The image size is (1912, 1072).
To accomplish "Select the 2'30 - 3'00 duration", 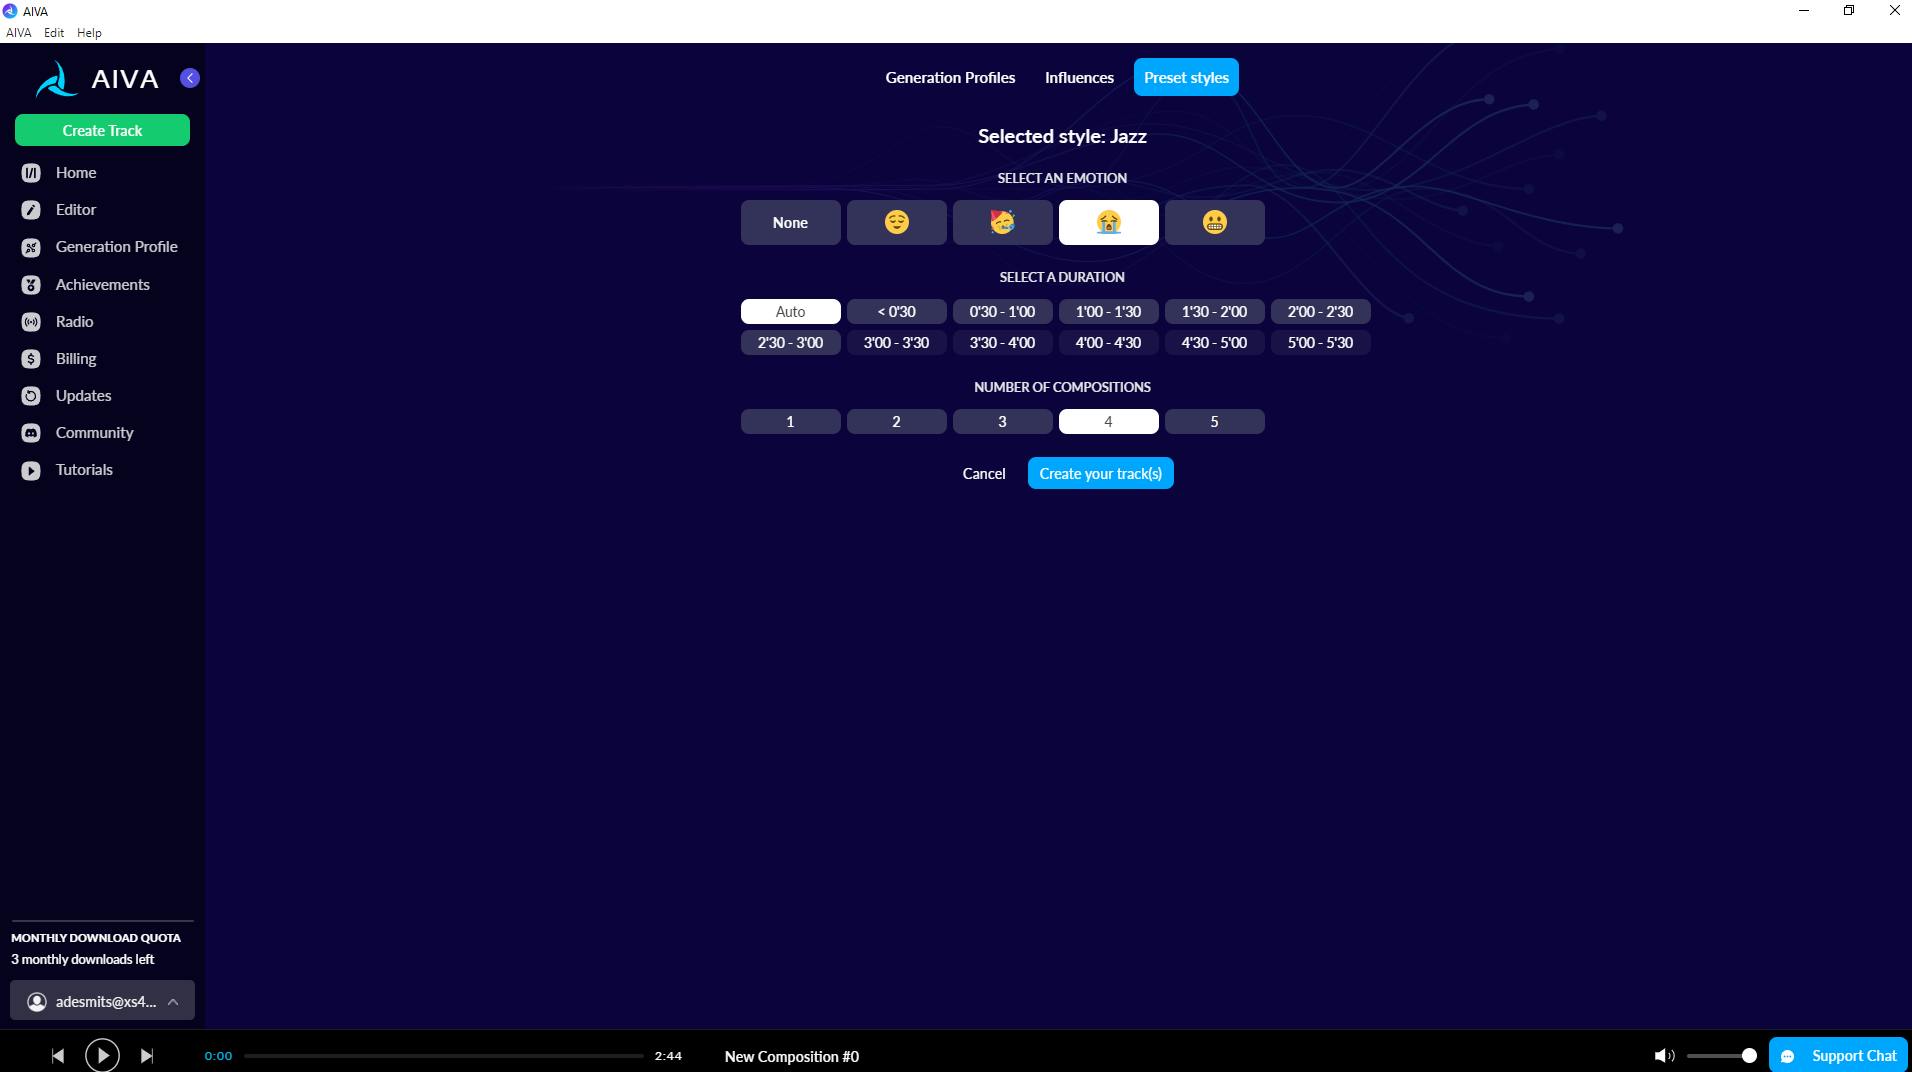I will 790,343.
